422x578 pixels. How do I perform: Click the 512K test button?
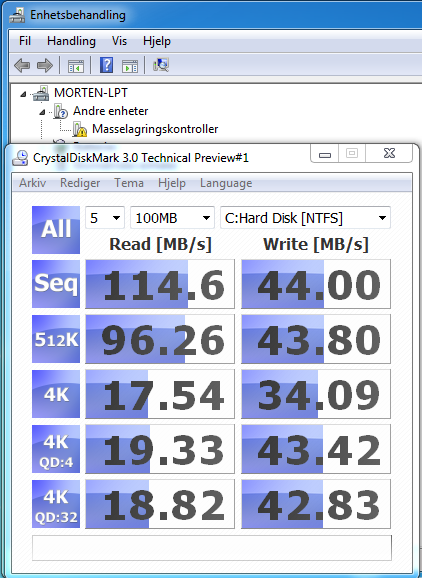[x=56, y=339]
